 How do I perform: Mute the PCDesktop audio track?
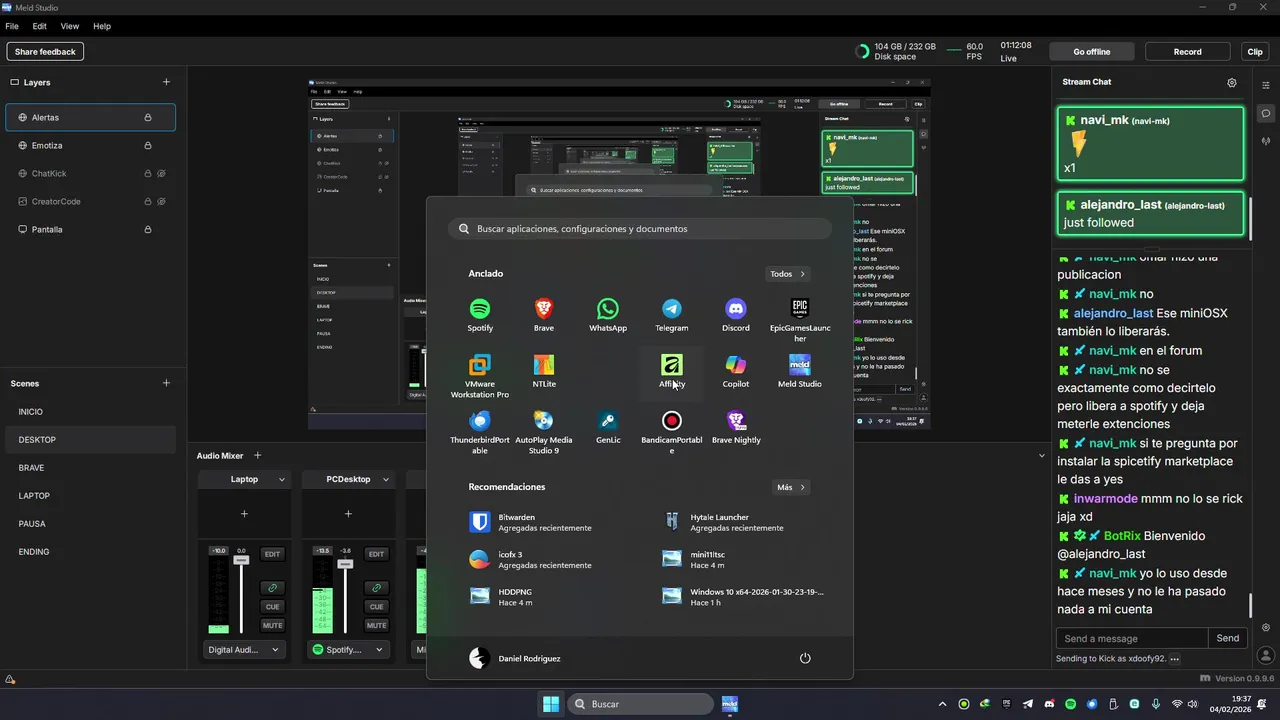376,625
